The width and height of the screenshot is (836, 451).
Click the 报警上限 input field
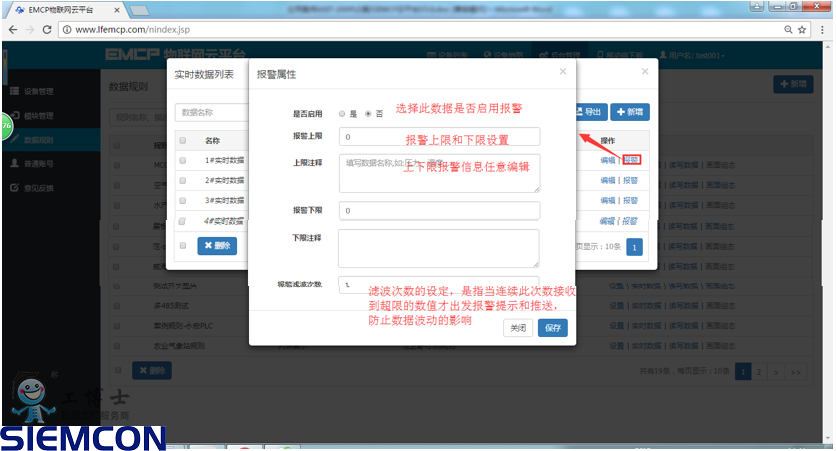click(439, 136)
